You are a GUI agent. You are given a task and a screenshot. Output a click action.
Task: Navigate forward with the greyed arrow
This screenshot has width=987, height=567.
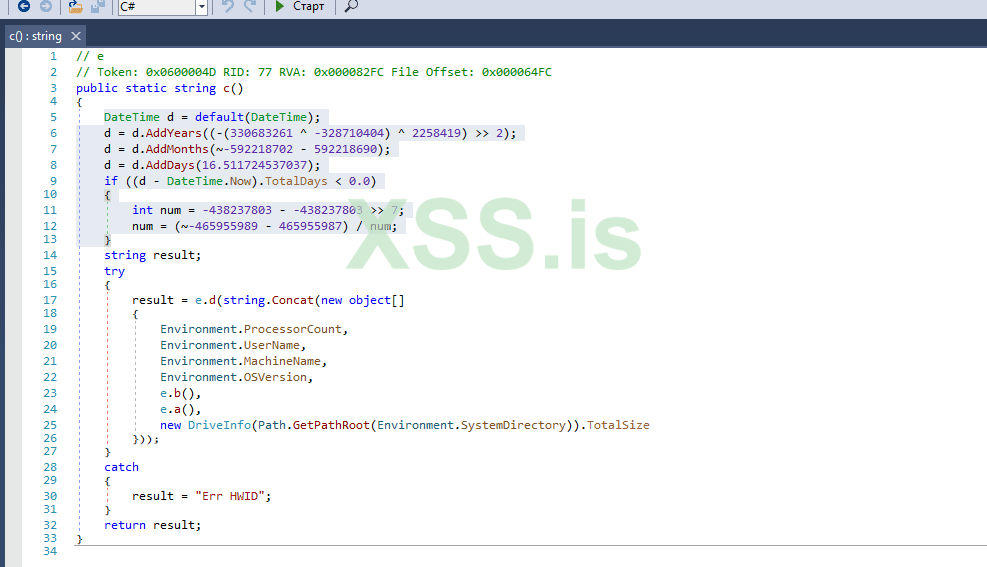point(46,6)
